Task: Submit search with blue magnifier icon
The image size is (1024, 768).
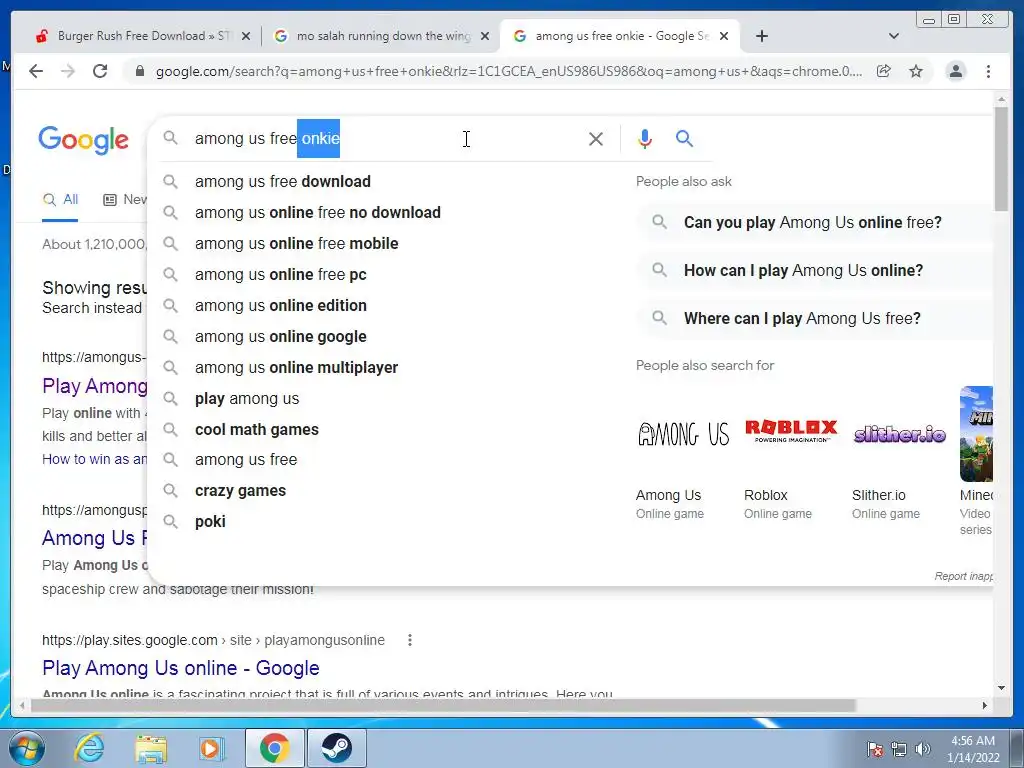Action: click(684, 138)
